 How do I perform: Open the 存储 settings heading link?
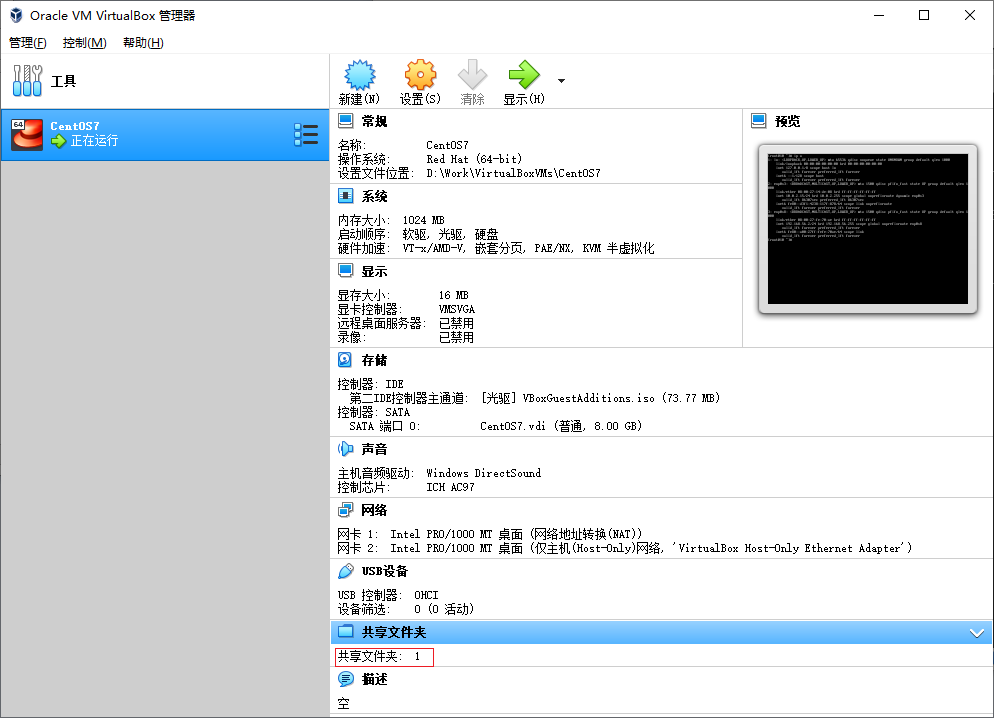coord(374,360)
